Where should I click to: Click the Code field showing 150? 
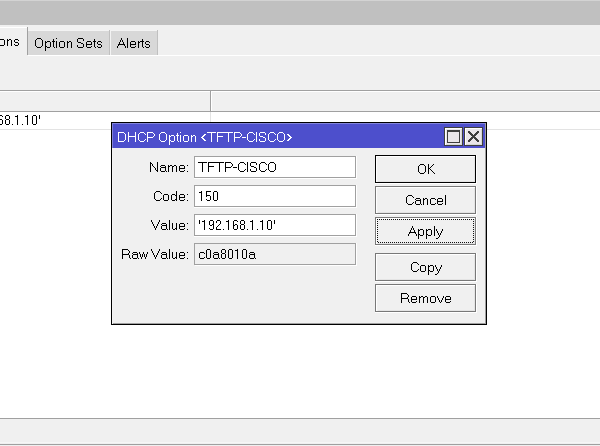(275, 196)
